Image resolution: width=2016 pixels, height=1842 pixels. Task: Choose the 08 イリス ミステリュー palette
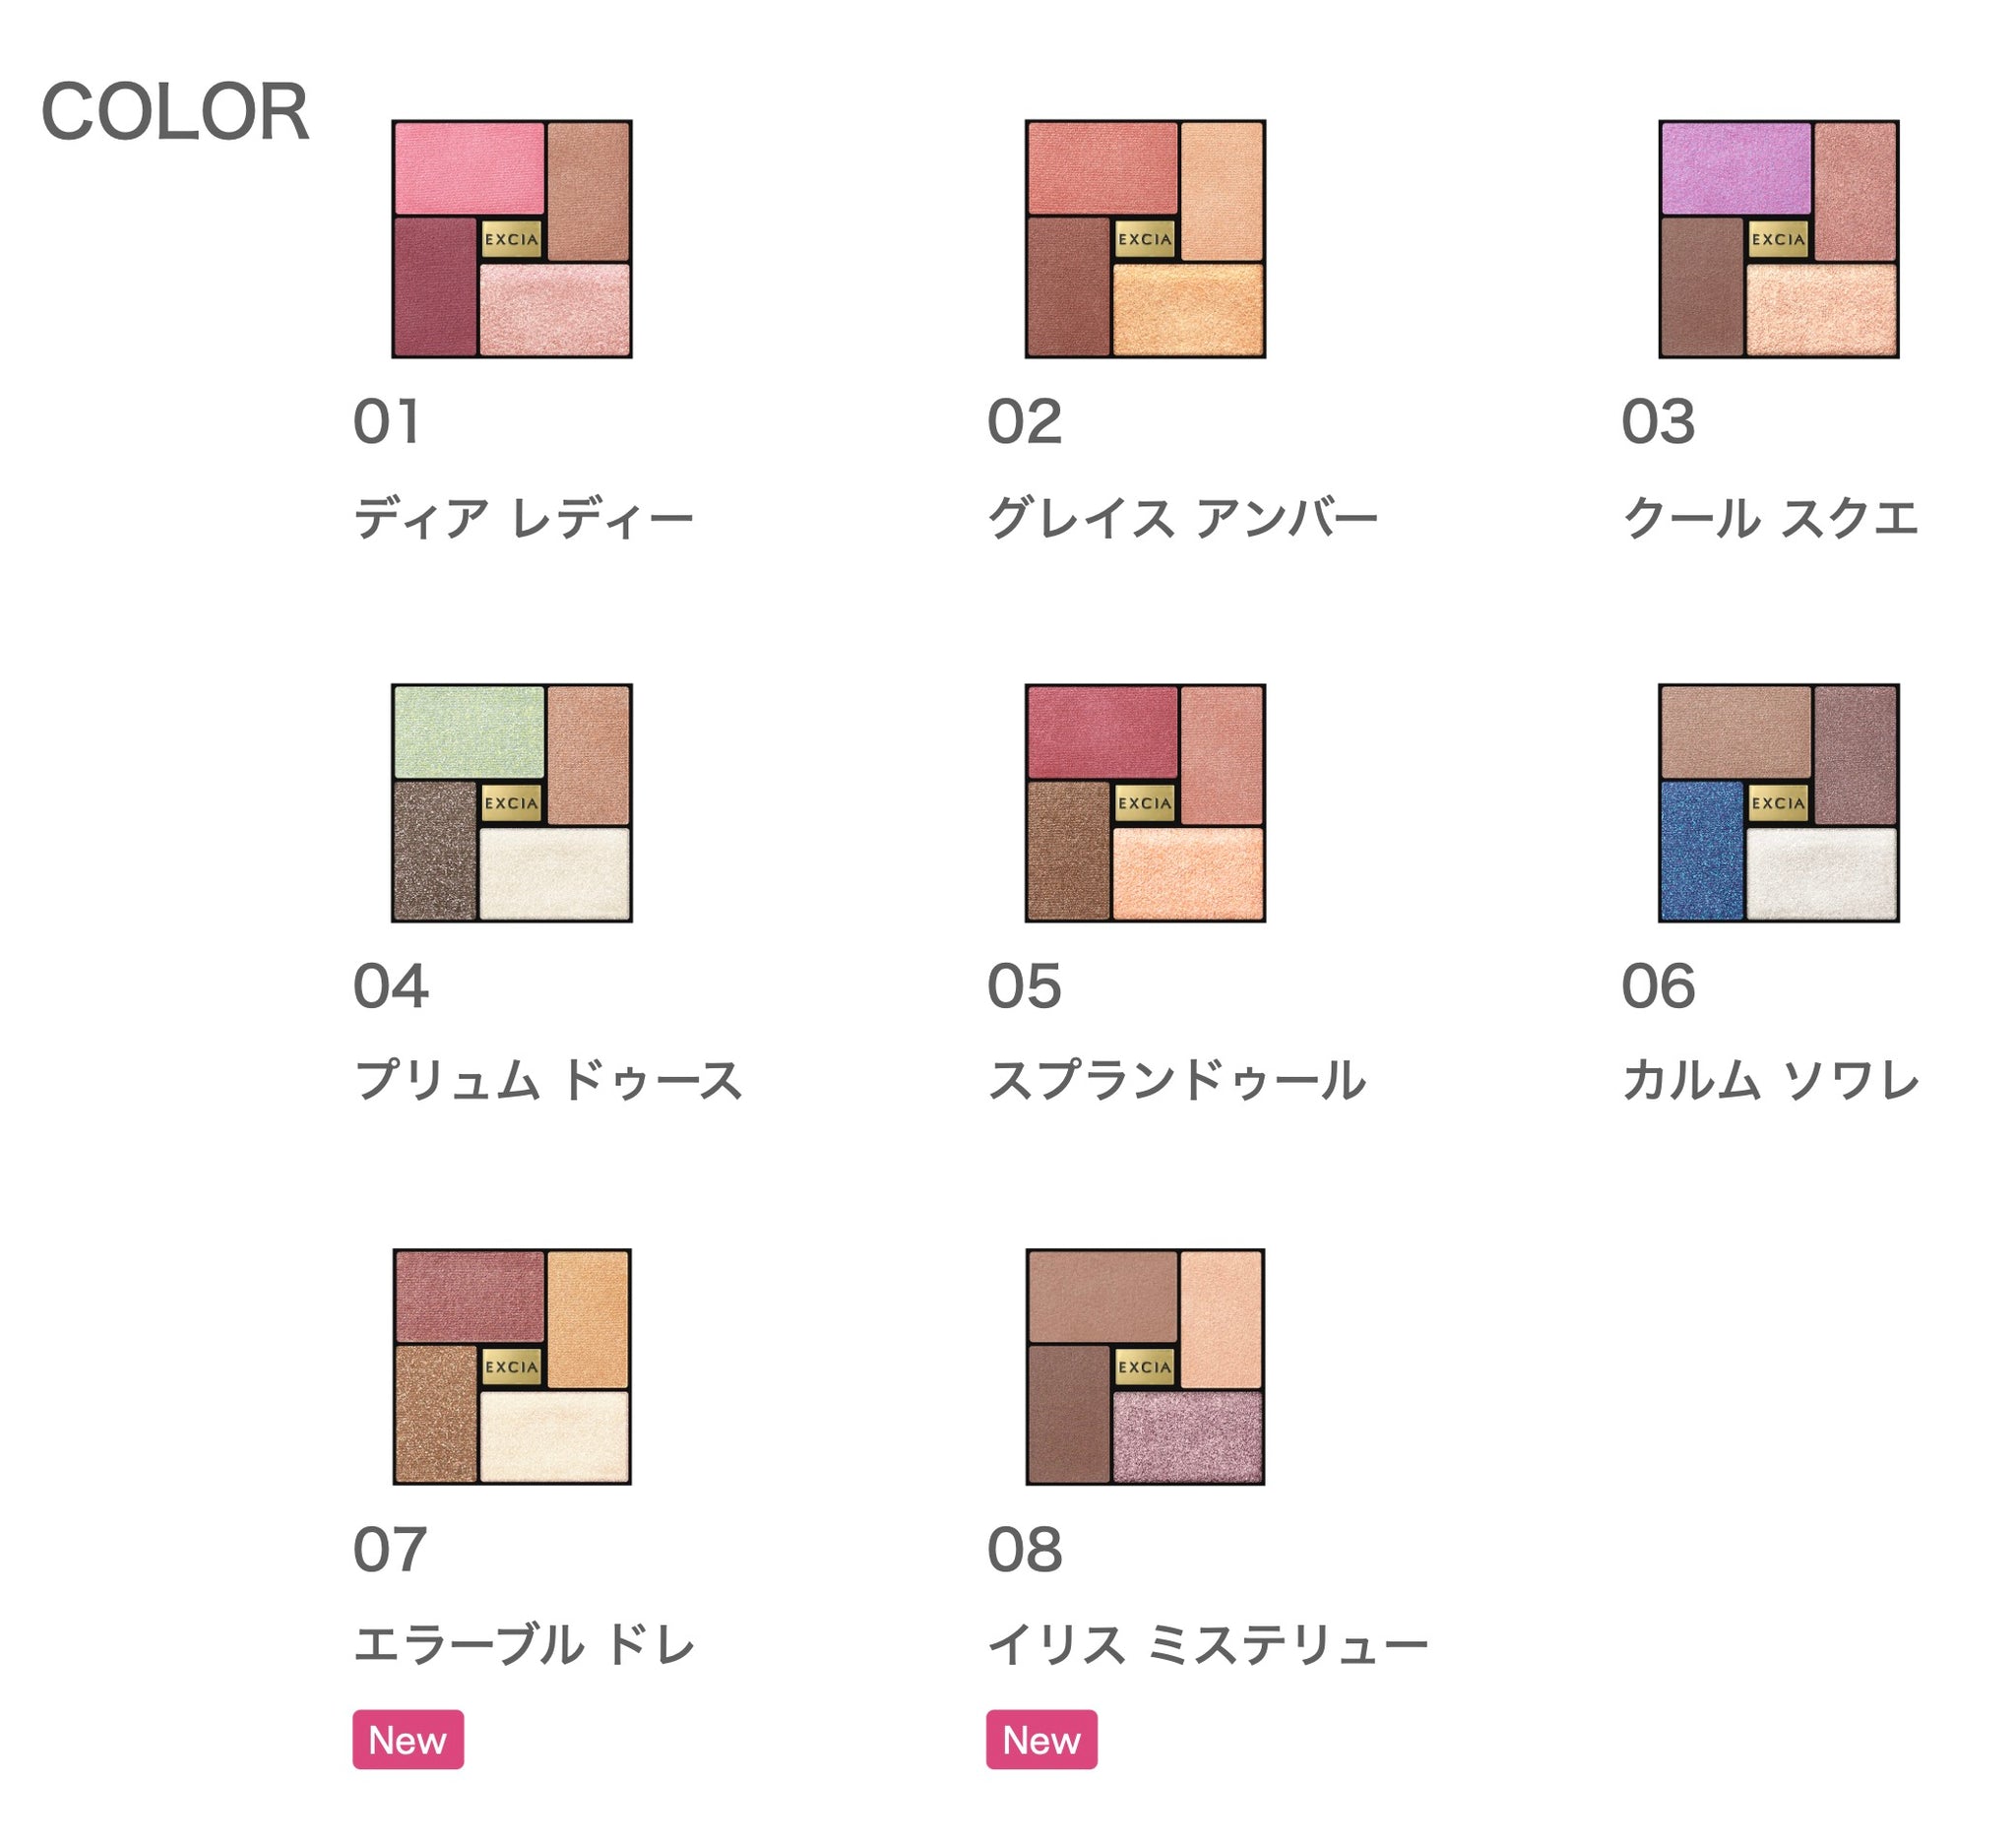point(1145,1367)
